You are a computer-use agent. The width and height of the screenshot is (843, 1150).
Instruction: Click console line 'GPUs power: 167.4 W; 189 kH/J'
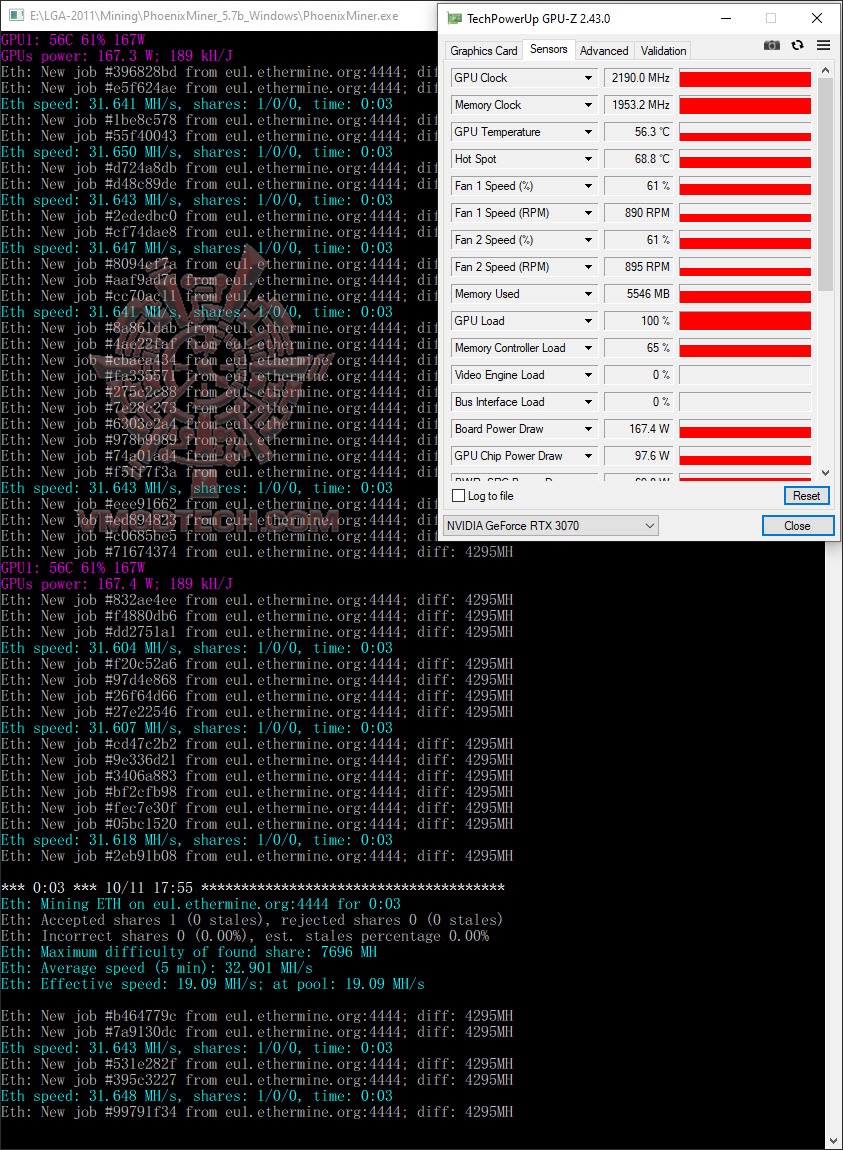117,584
